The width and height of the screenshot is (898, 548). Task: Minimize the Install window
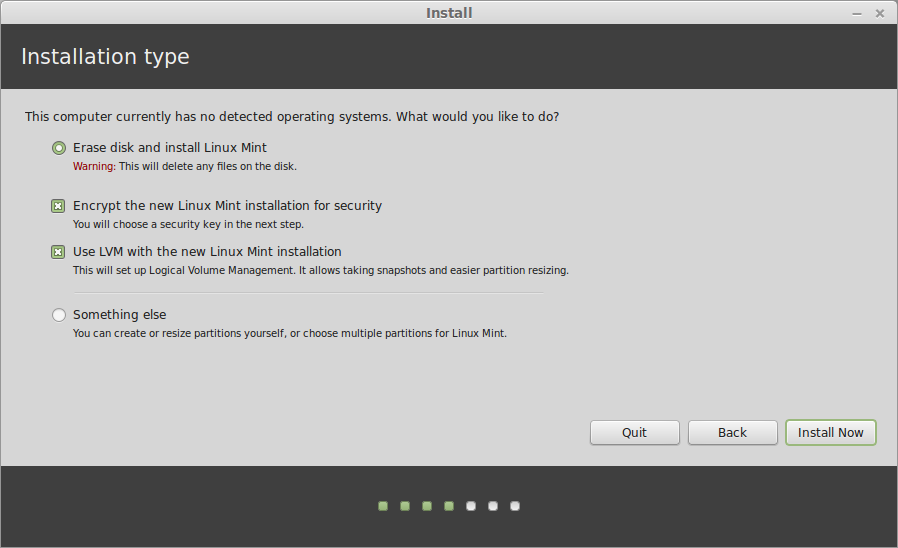point(857,13)
